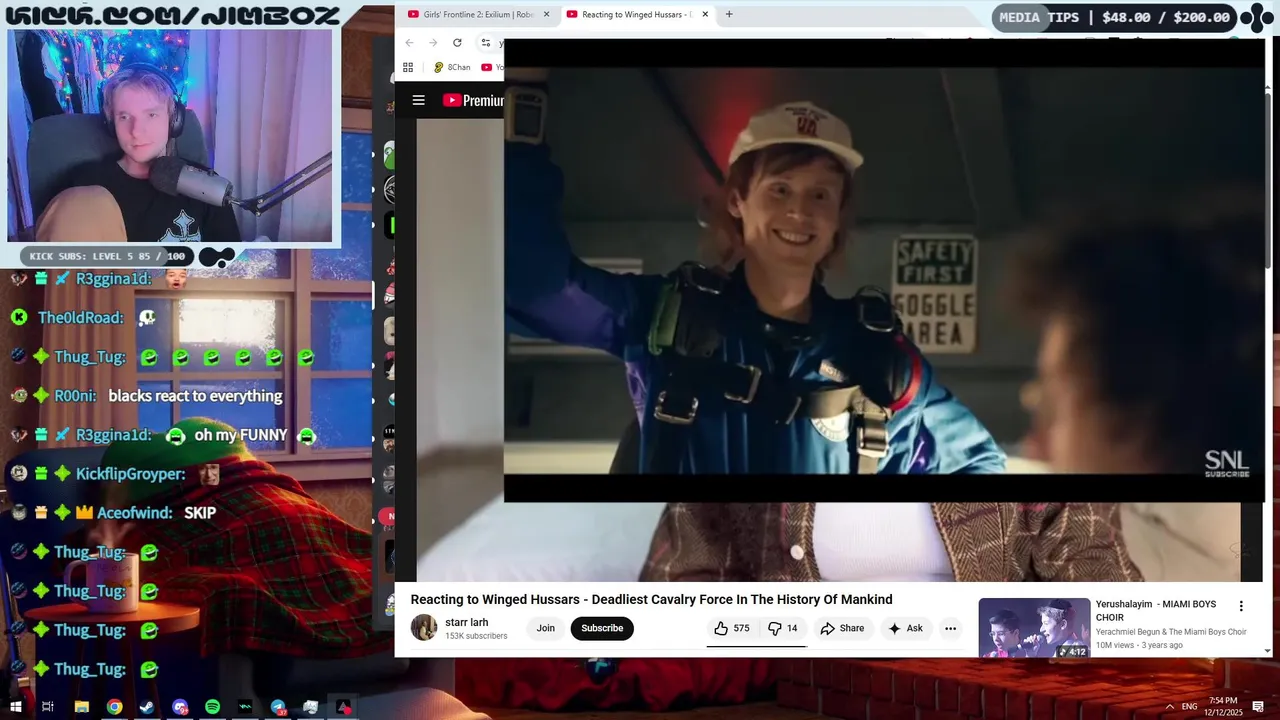Click R00ni's message blacks react to everything

195,396
